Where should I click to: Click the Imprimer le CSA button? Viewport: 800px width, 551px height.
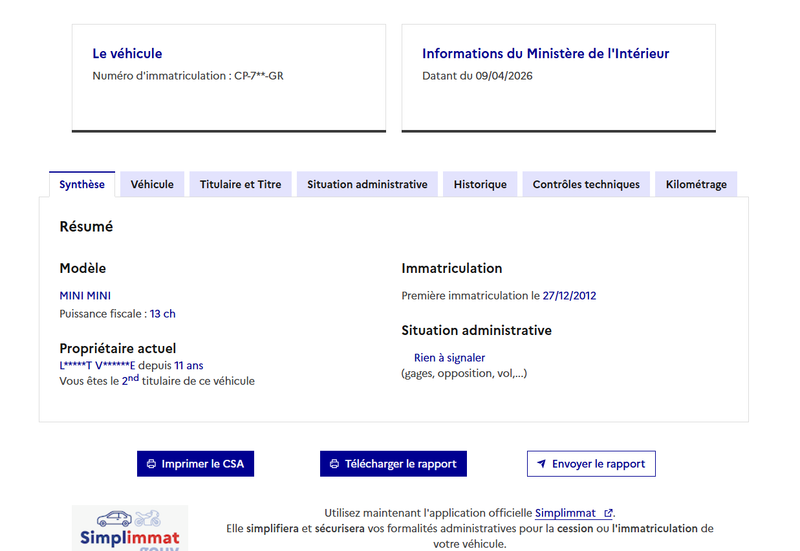pos(195,464)
